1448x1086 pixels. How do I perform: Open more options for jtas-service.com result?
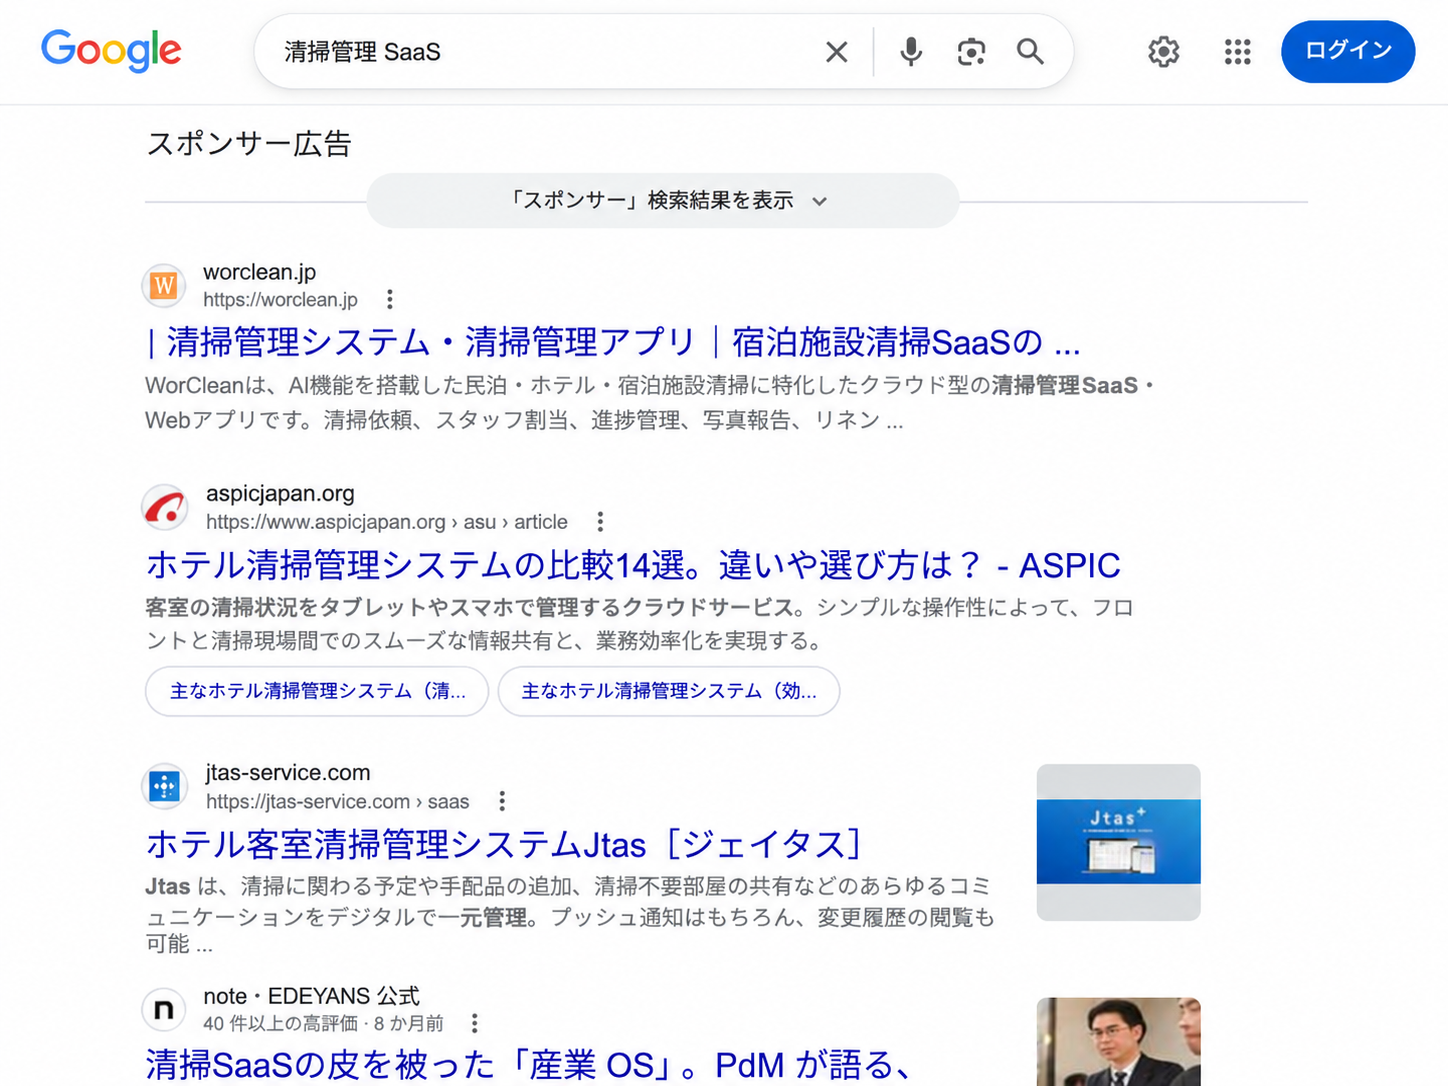tap(502, 801)
